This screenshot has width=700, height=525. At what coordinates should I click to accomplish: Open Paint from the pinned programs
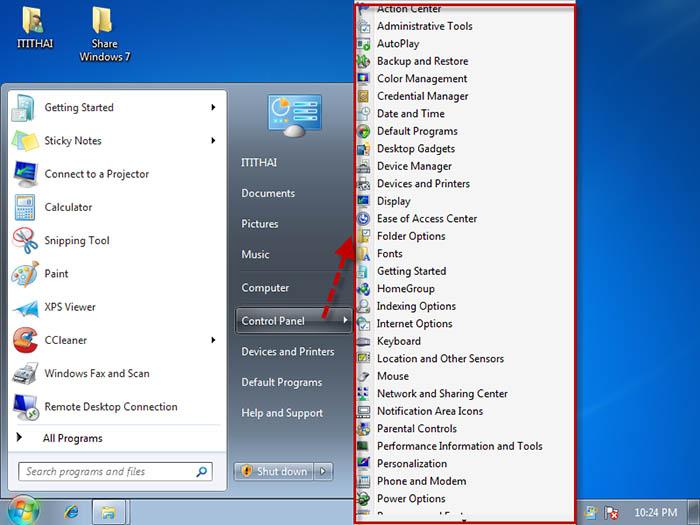tap(56, 274)
